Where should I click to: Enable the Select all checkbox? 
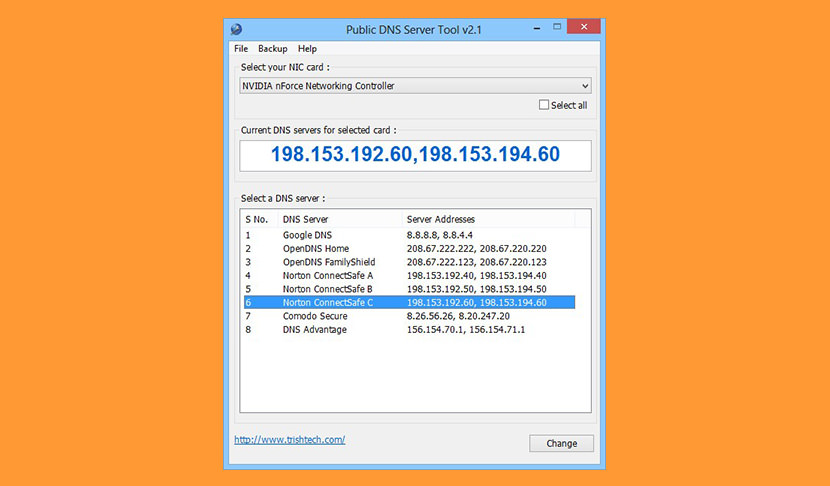pyautogui.click(x=544, y=105)
